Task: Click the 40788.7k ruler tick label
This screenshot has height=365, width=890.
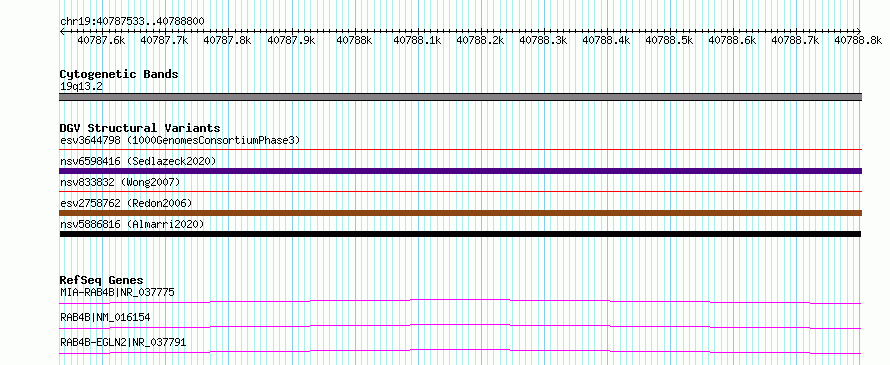Action: 795,40
